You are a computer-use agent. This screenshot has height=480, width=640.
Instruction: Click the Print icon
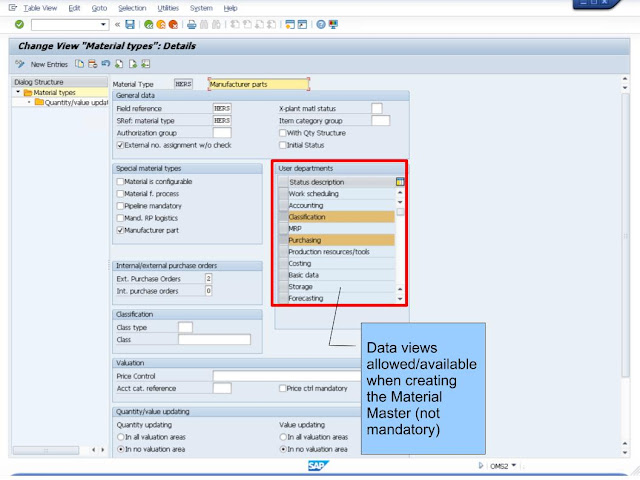[x=191, y=25]
